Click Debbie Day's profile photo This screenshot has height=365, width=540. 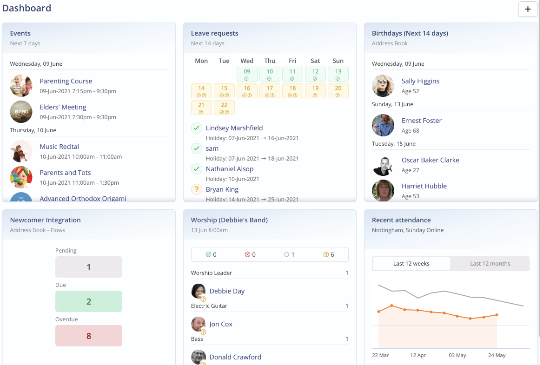click(198, 291)
